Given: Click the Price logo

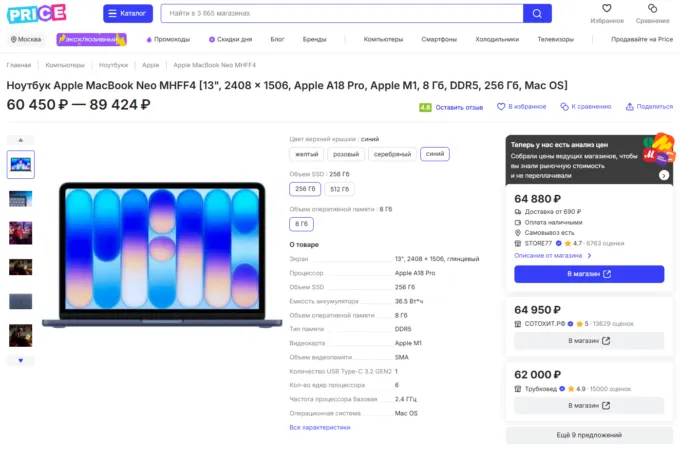Looking at the screenshot, I should tap(36, 13).
